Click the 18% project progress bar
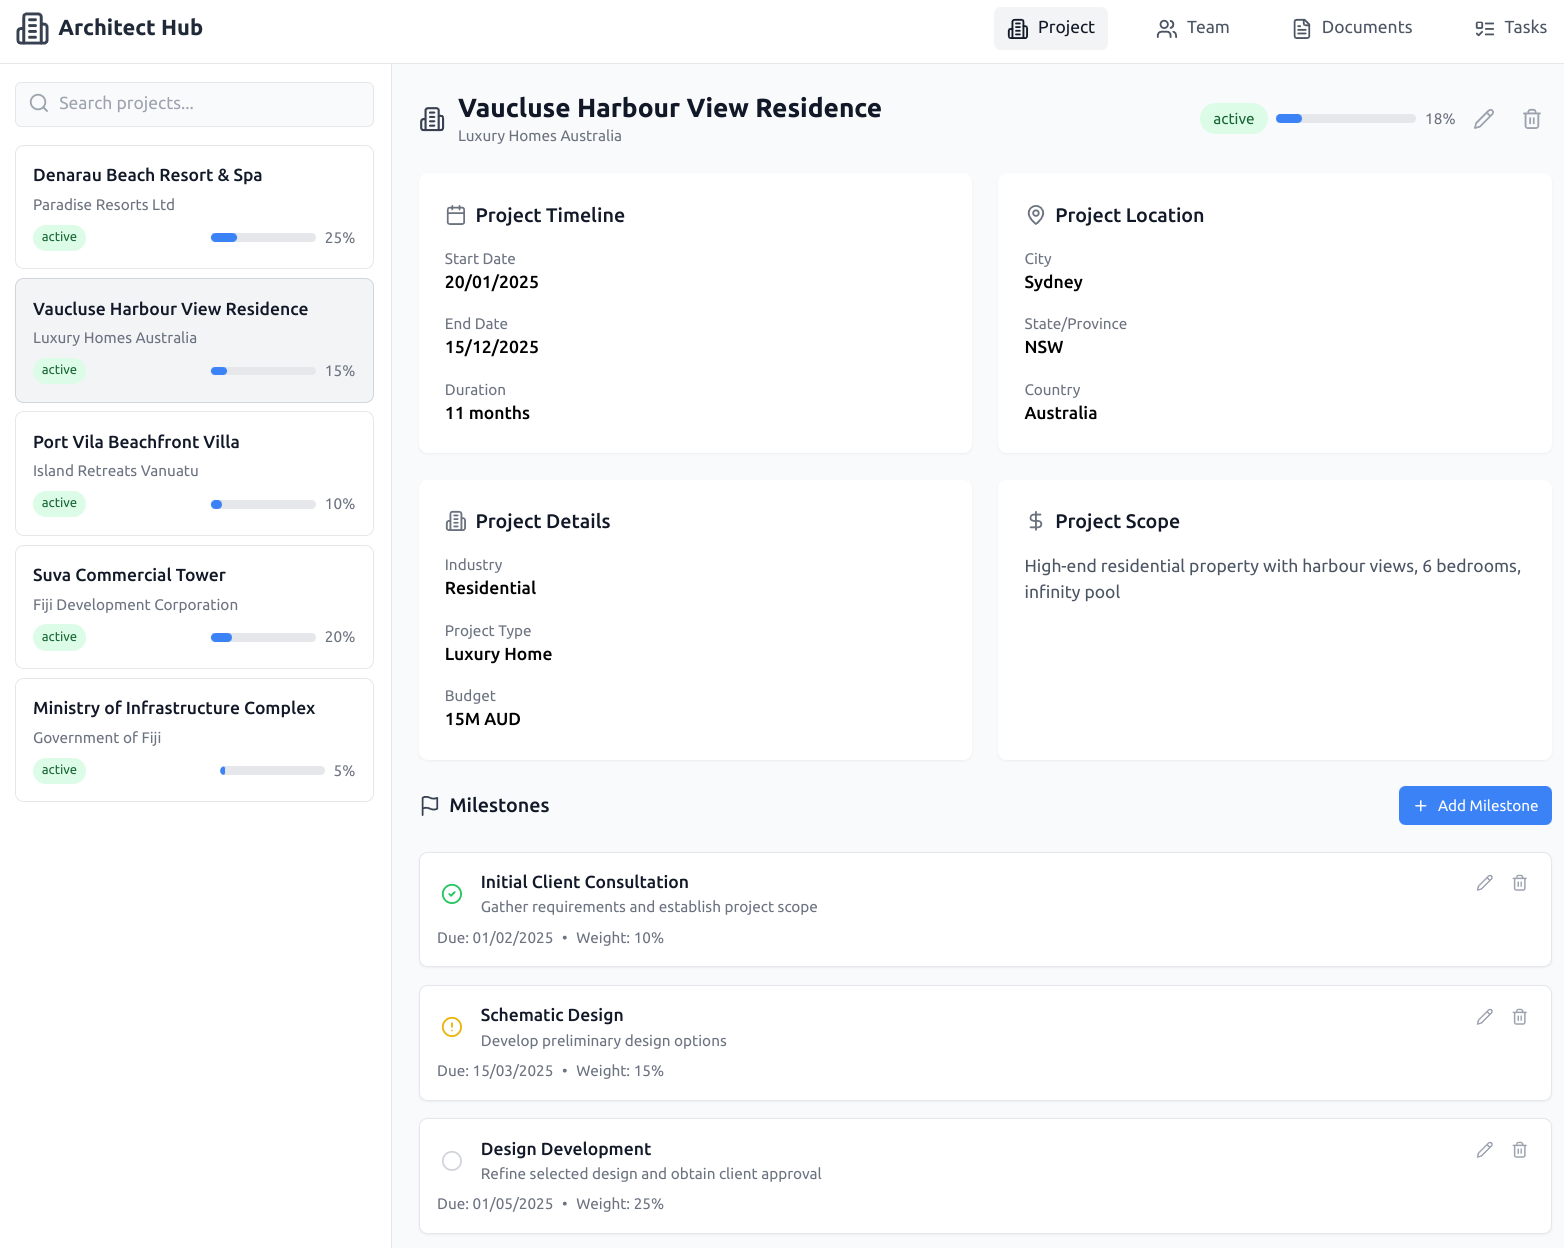The image size is (1564, 1248). tap(1345, 119)
